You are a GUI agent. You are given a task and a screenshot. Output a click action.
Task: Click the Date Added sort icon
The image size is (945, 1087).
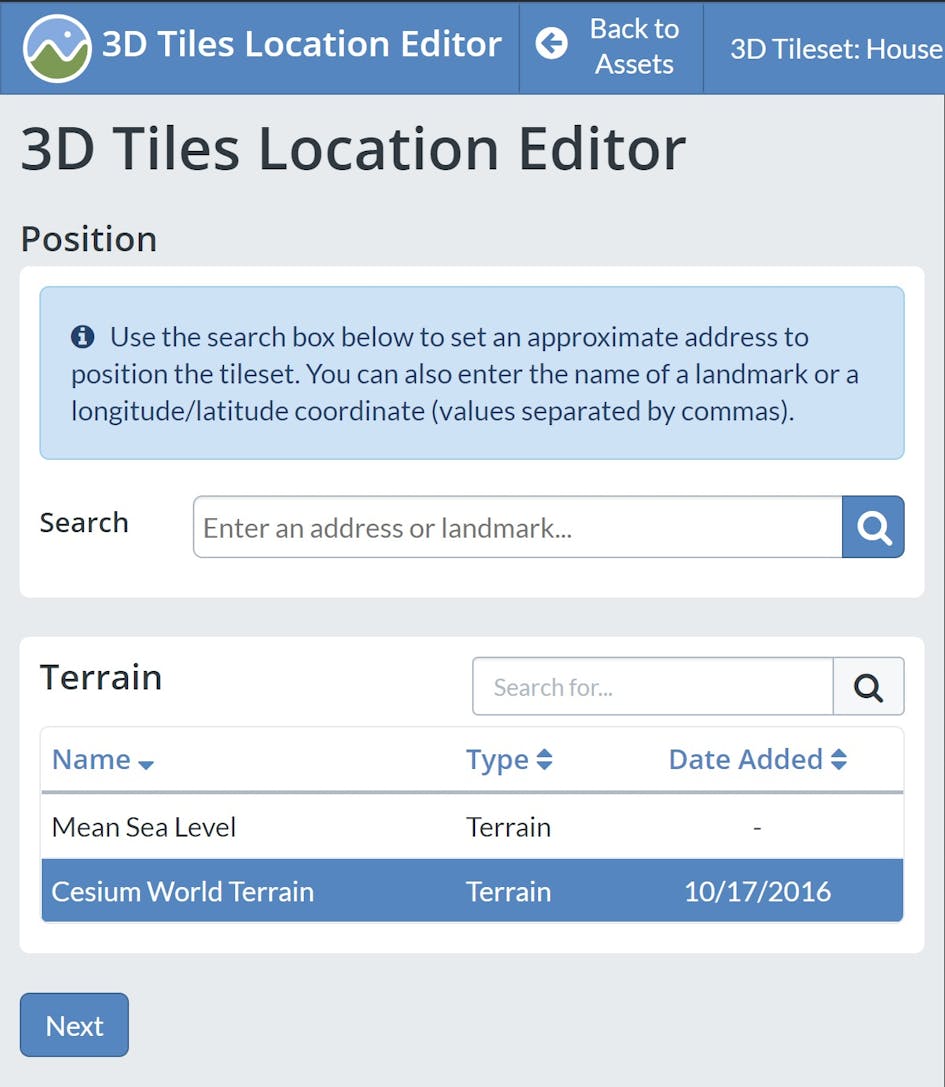coord(838,759)
